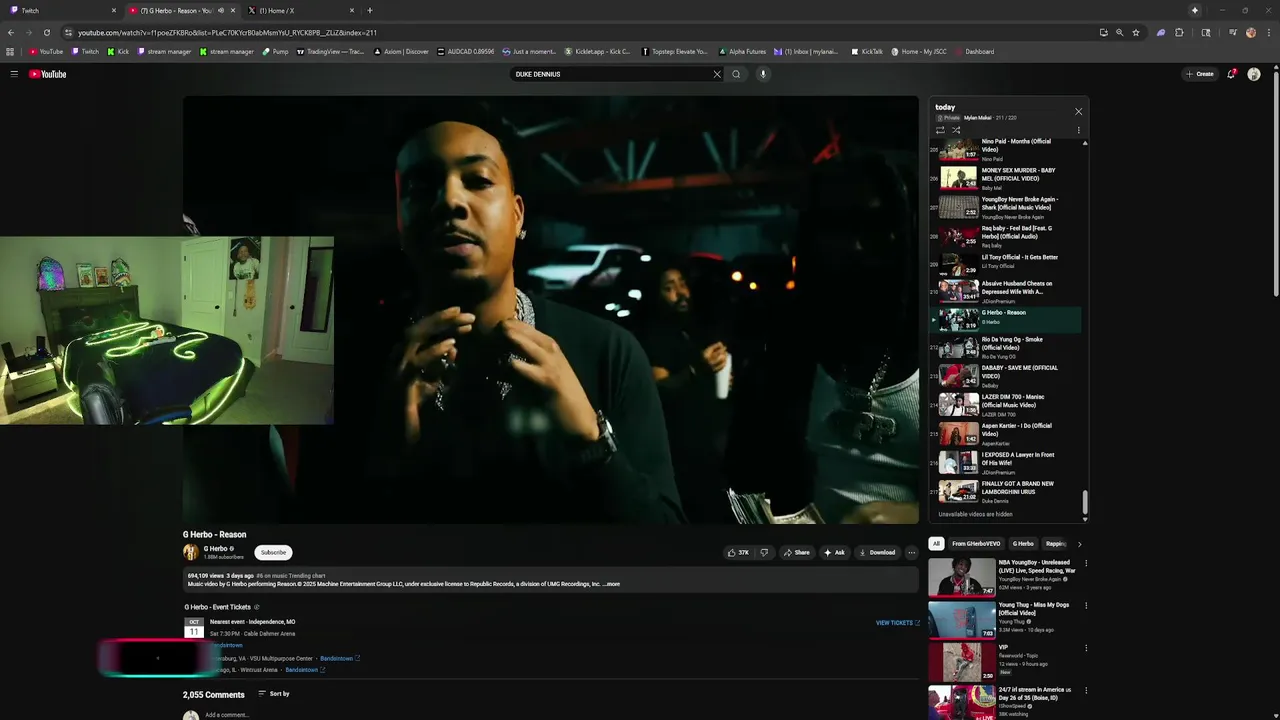Open the YouTube hamburger guide menu
The height and width of the screenshot is (720, 1280).
coord(14,74)
